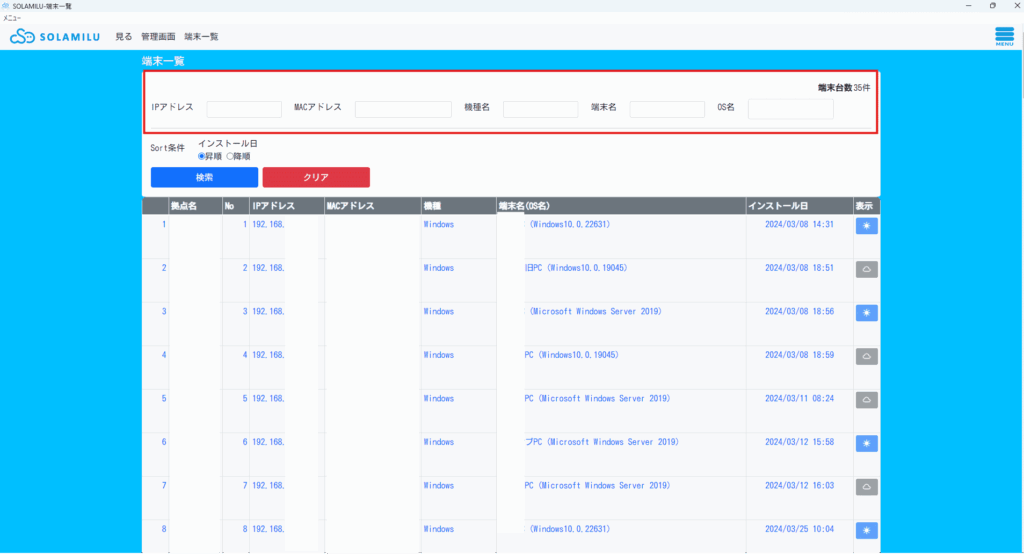
Task: Click 旧PC (Windows10.0.19045) terminal name
Action: click(x=576, y=268)
